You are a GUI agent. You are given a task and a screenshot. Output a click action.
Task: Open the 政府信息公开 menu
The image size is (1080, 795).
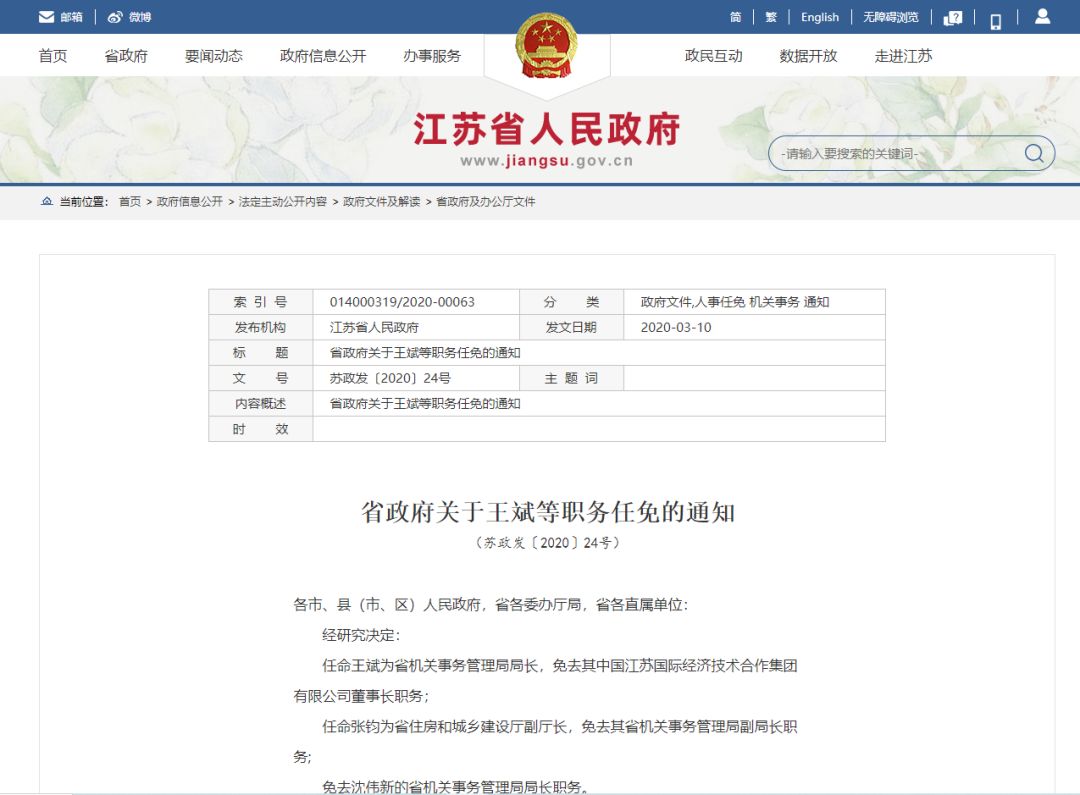click(323, 56)
